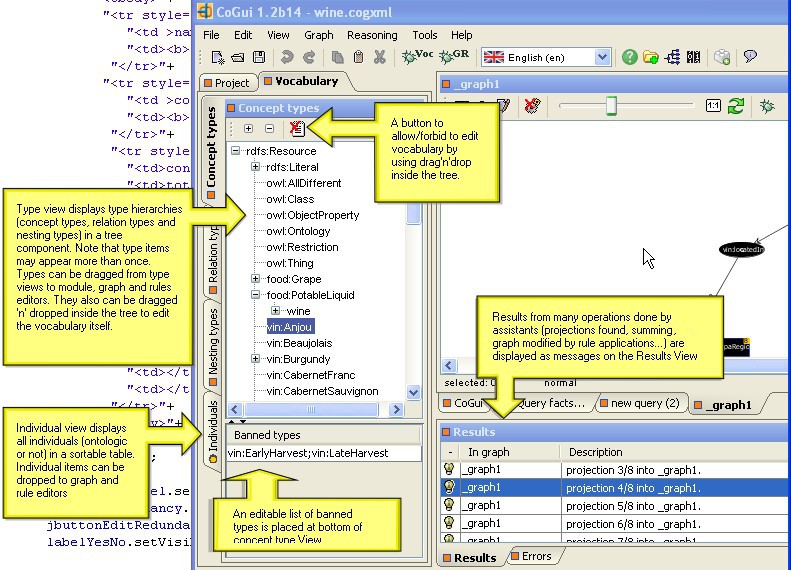The image size is (791, 570).
Task: Switch to the Nesting types side tab
Action: tap(213, 345)
